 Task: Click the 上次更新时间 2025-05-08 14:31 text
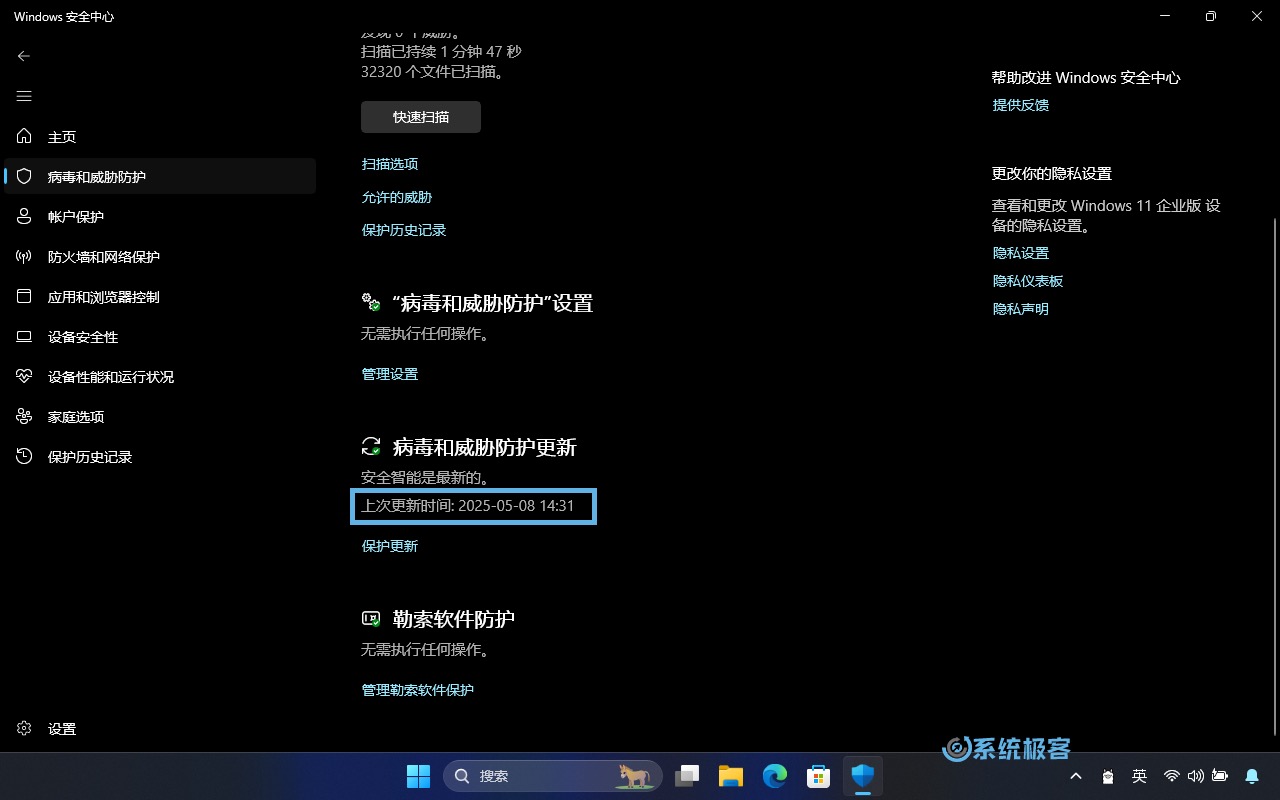[x=468, y=506]
